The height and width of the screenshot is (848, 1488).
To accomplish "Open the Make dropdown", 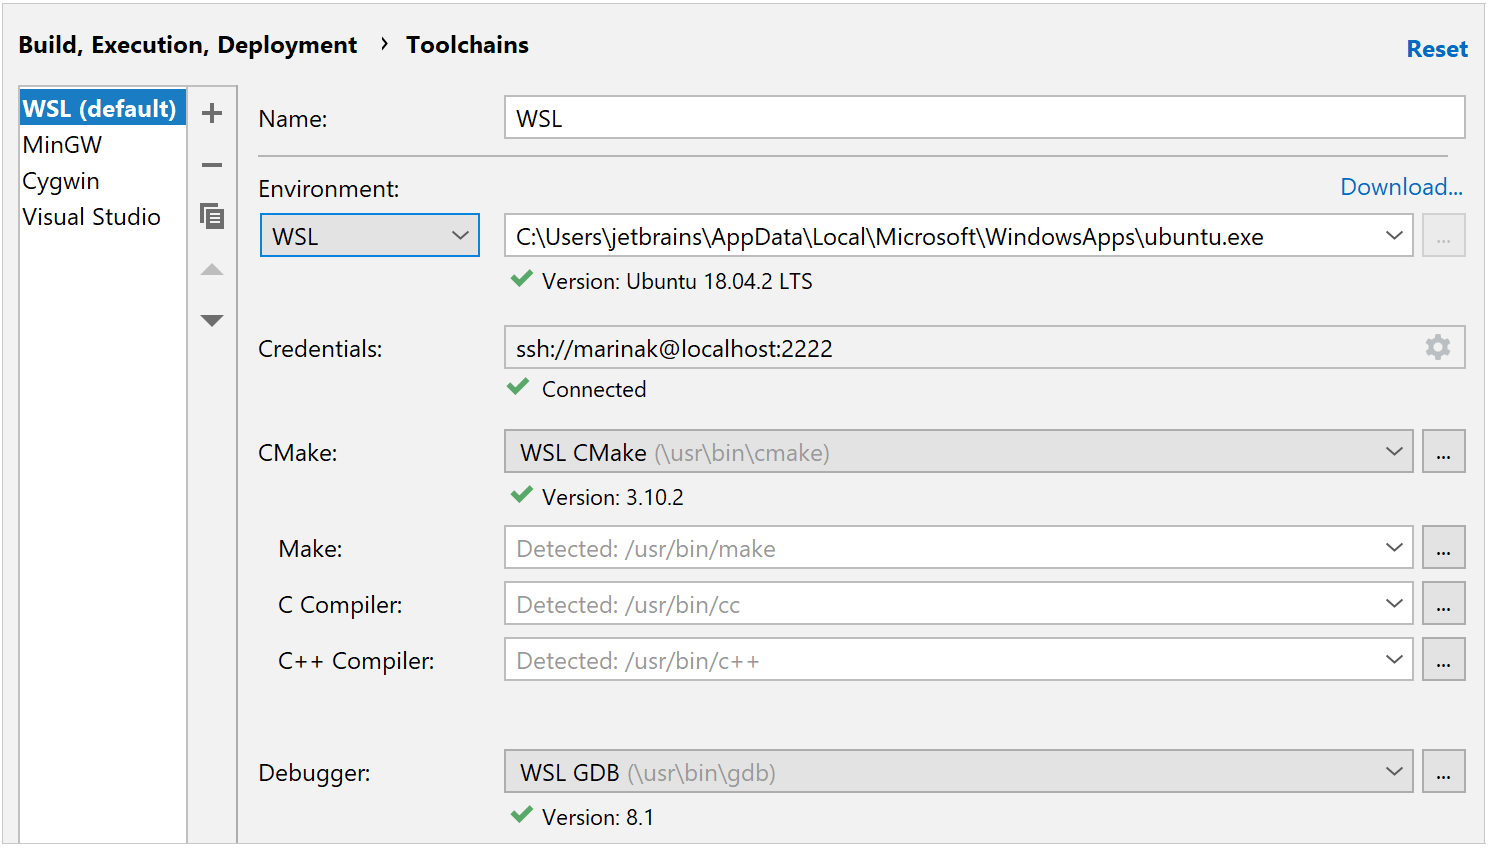I will click(959, 548).
